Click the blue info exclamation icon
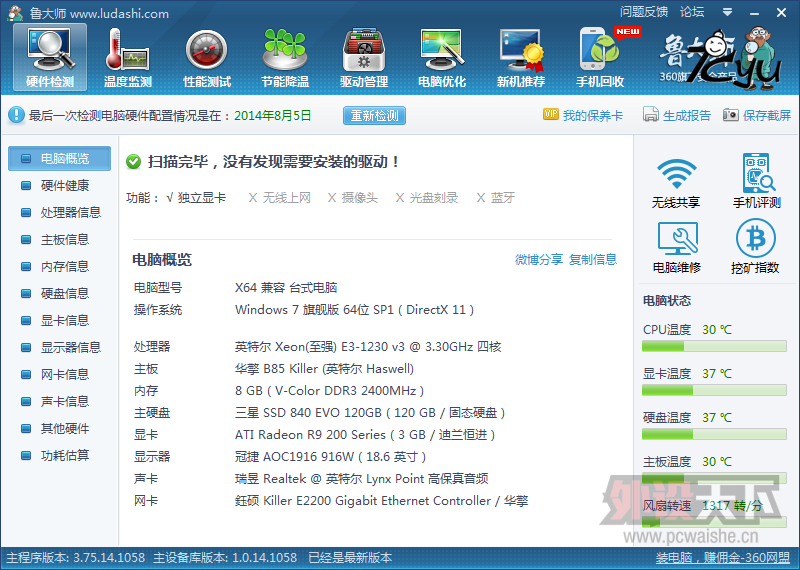Viewport: 800px width, 570px height. 16,115
